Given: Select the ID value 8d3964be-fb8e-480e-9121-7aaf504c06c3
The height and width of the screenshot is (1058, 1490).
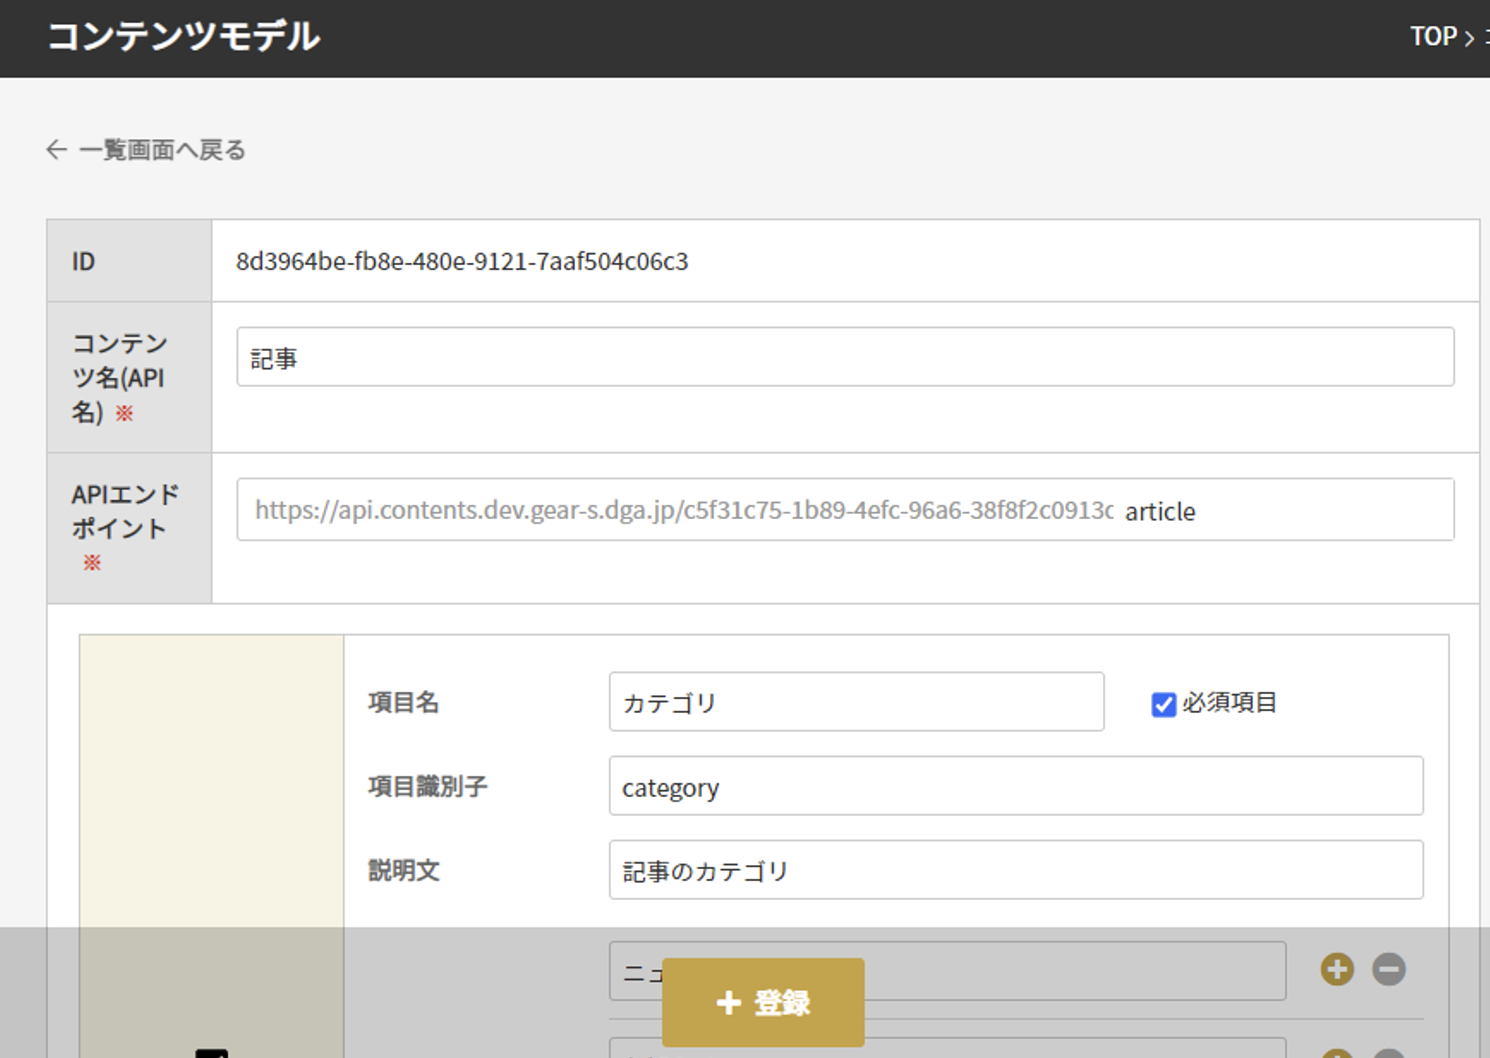Looking at the screenshot, I should (x=462, y=262).
